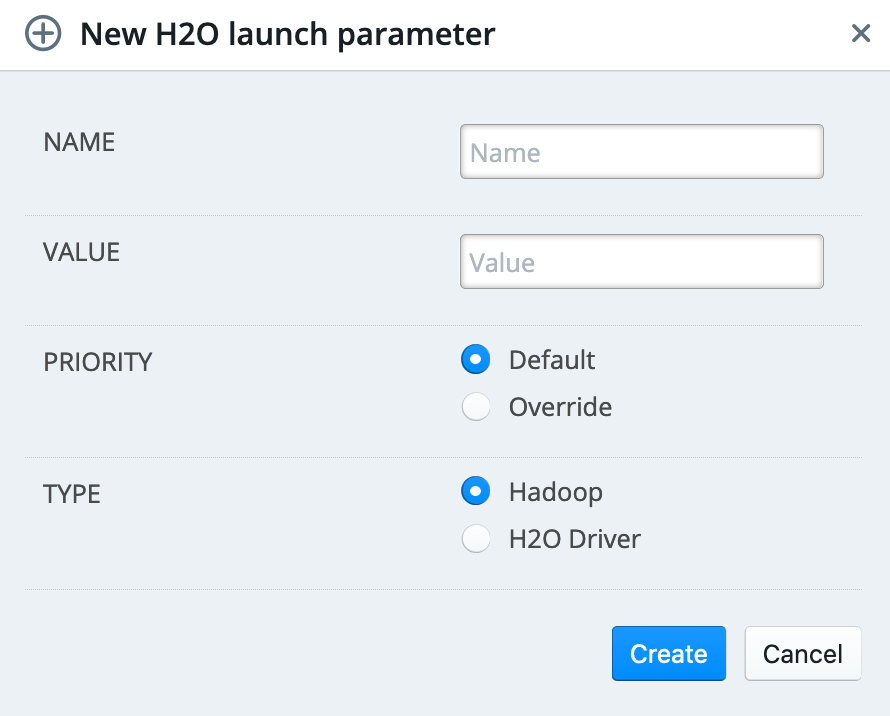This screenshot has height=716, width=890.
Task: Click the 'Override' option label text
Action: click(560, 407)
